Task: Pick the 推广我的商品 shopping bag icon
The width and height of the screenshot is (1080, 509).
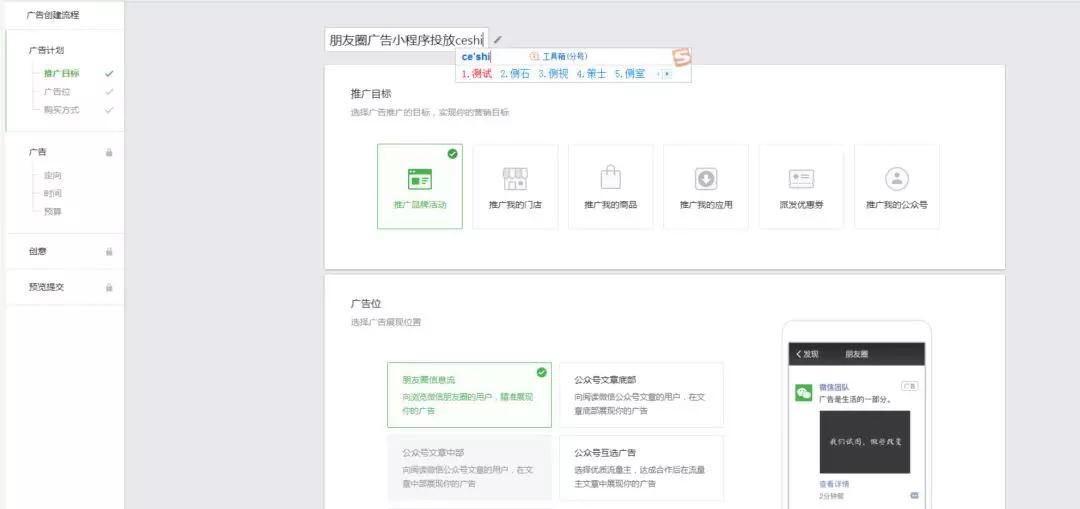Action: pos(610,179)
